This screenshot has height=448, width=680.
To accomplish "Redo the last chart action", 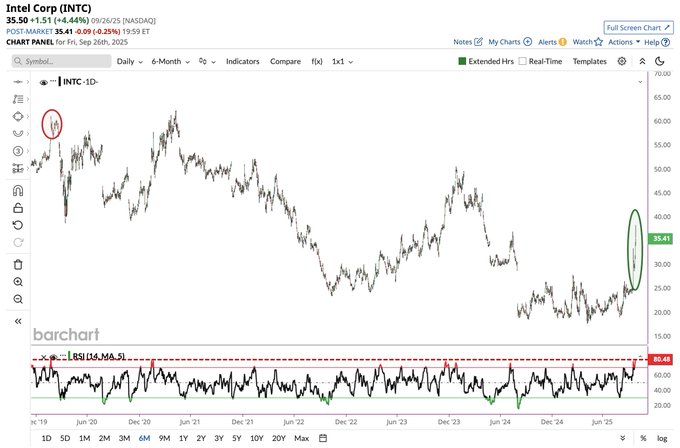I will tap(18, 242).
